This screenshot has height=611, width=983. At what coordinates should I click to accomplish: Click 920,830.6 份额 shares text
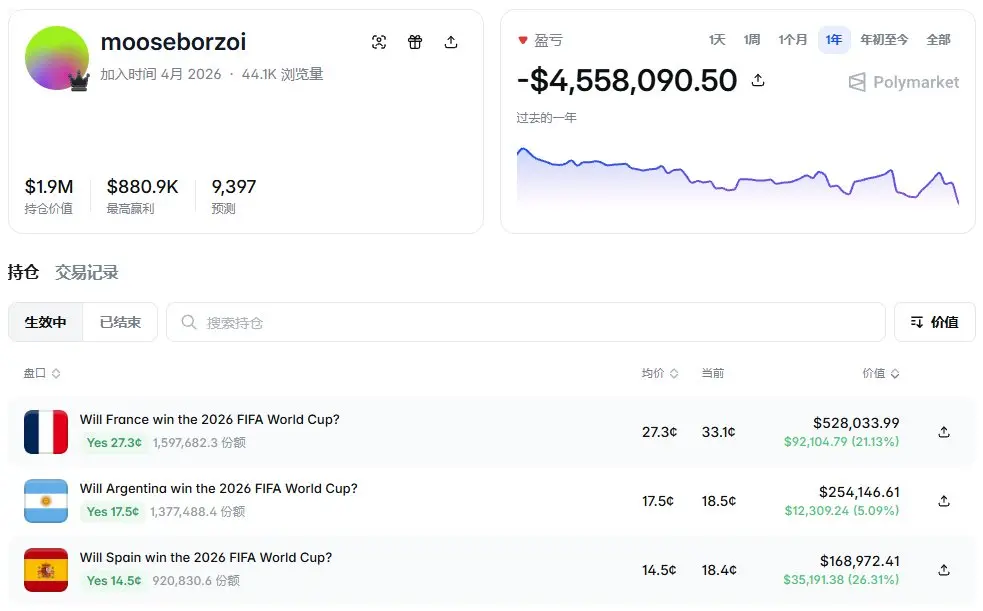(x=196, y=580)
